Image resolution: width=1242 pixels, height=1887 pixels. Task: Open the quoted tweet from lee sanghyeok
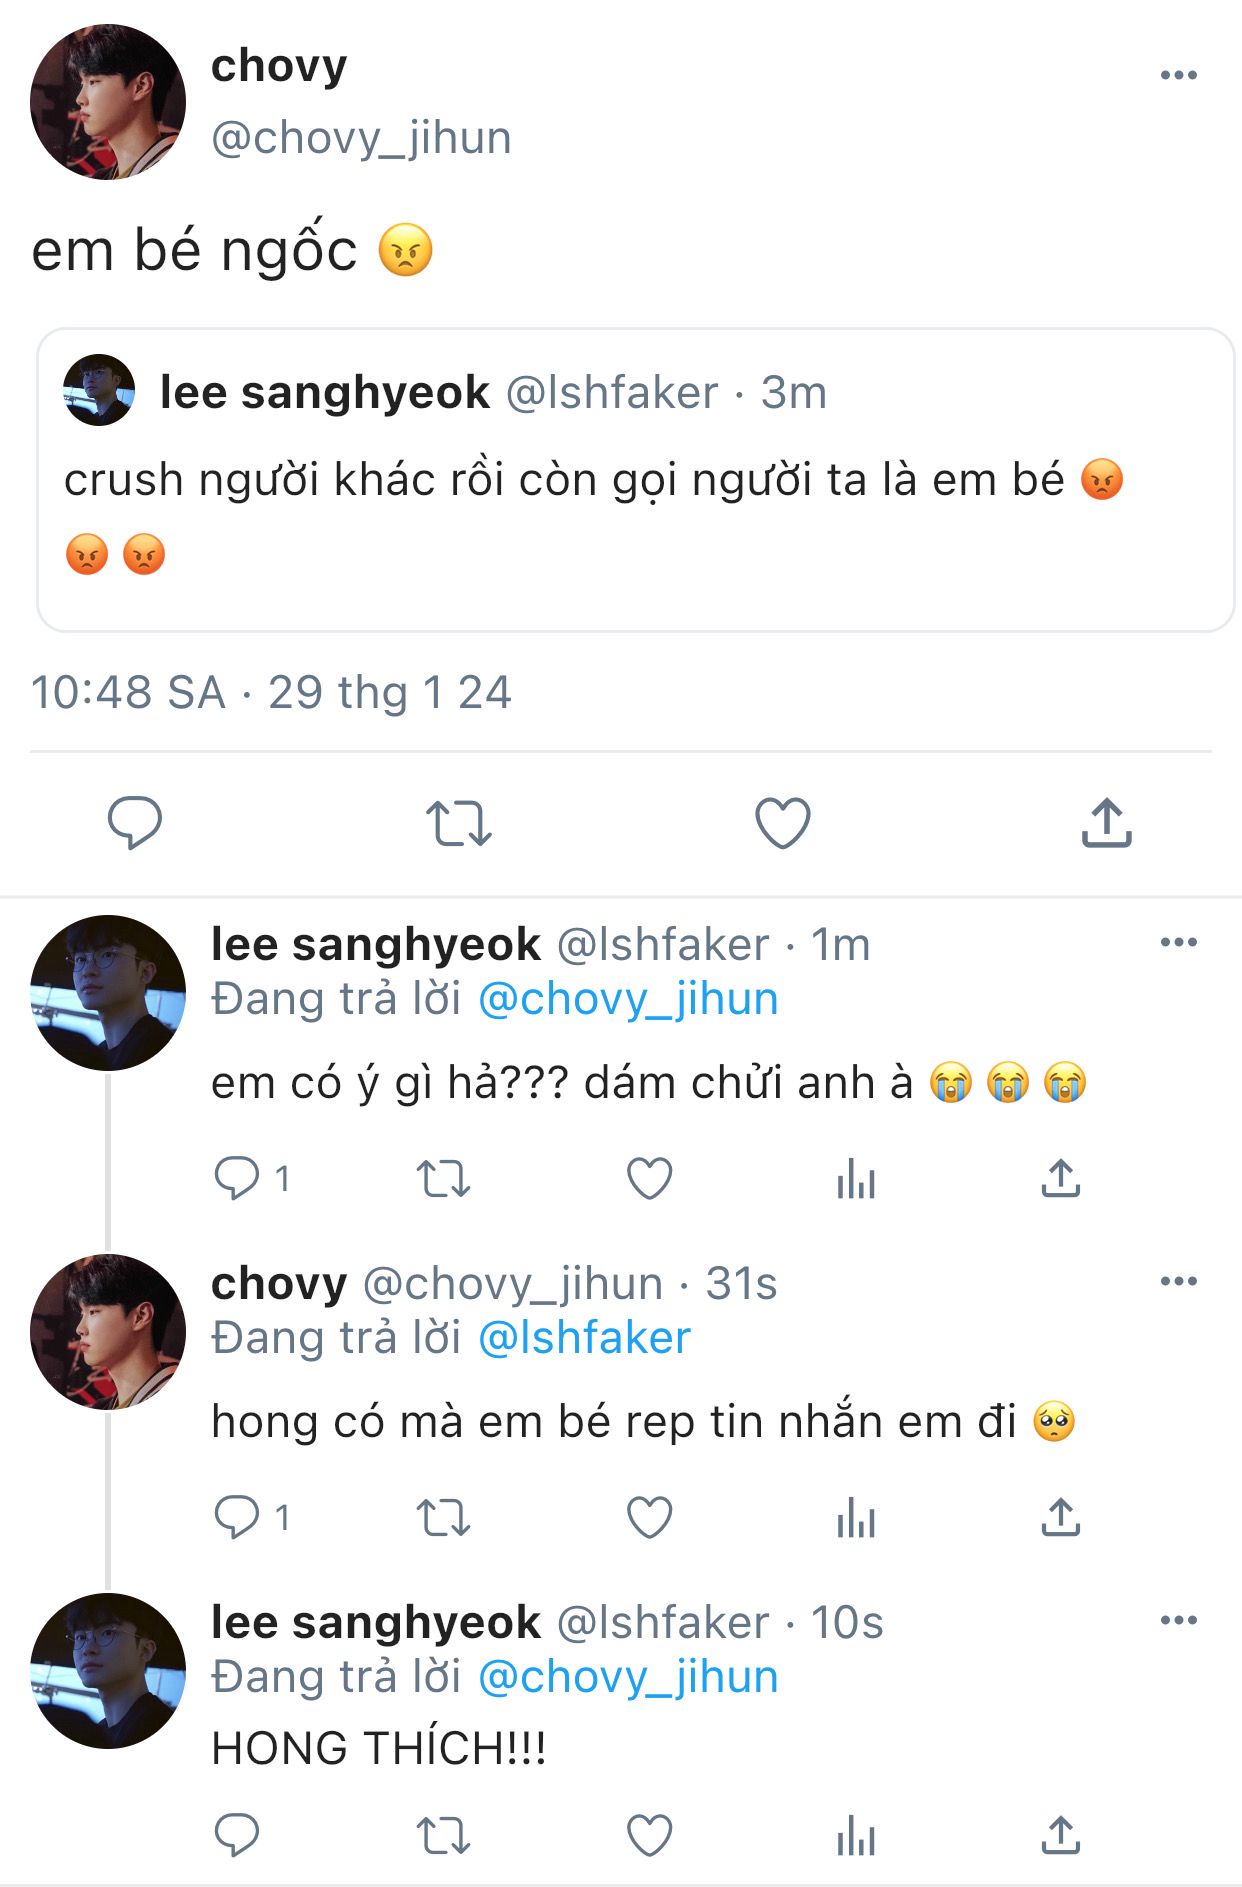click(635, 480)
